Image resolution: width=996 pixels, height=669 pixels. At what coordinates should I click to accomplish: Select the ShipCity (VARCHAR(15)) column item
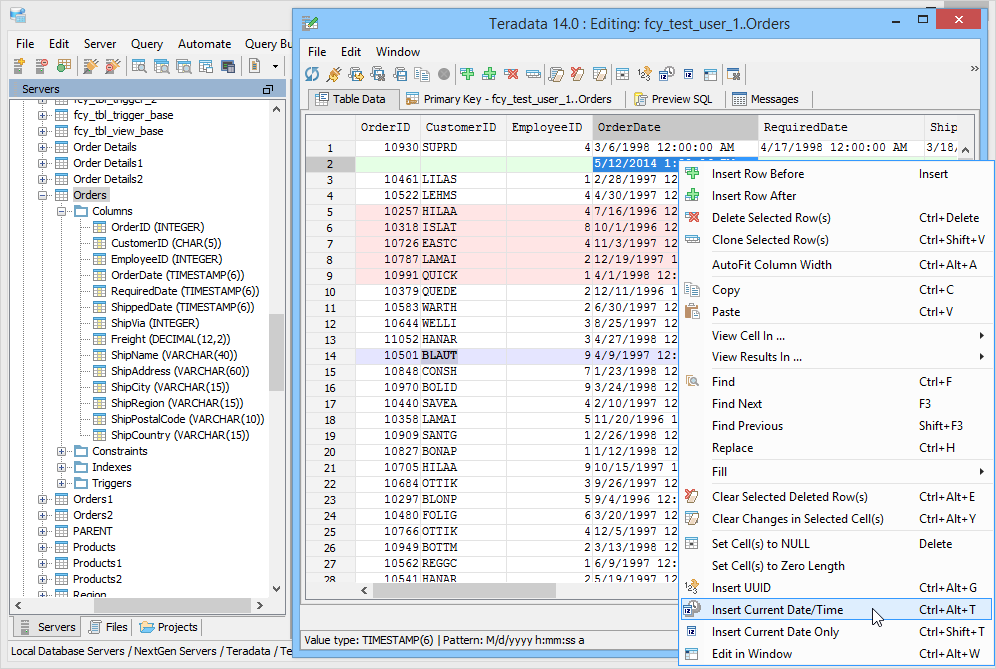pos(170,387)
